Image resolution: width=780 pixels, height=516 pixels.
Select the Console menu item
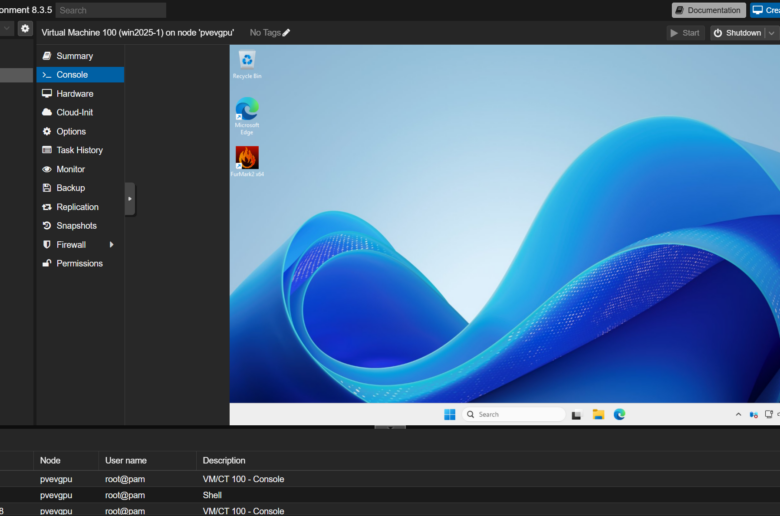pyautogui.click(x=80, y=75)
